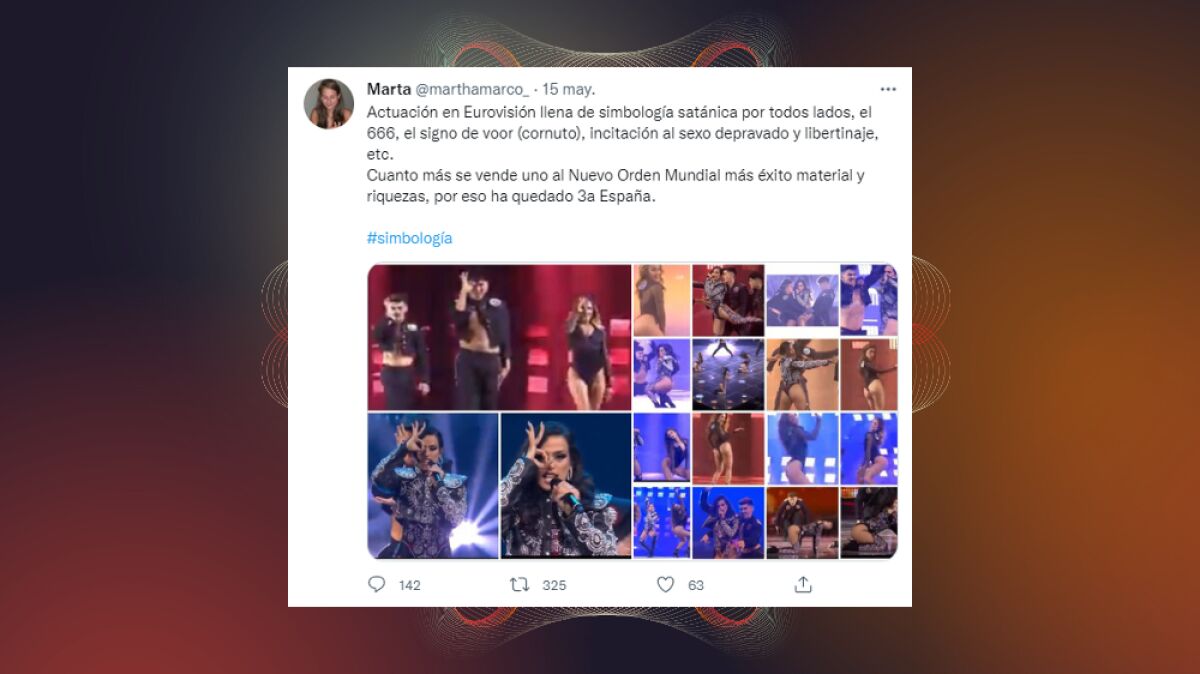Open the 15 may. tweet timestamp
Viewport: 1200px width, 674px height.
point(568,89)
